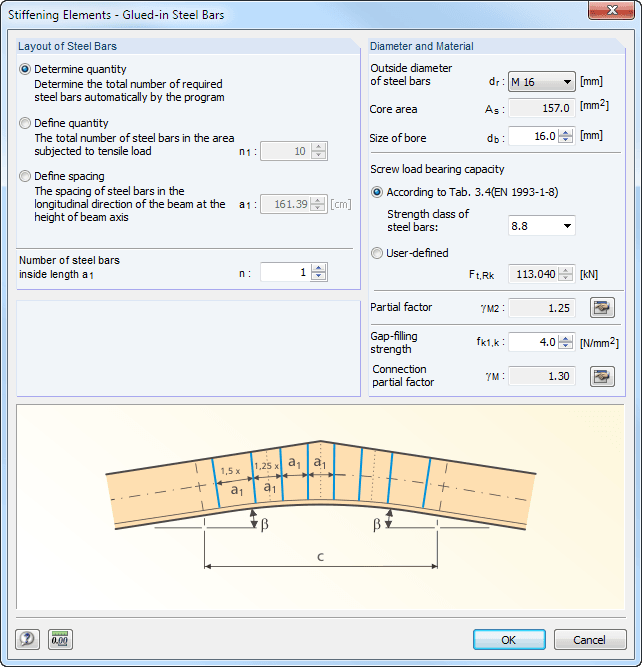
Task: Select According to Tab. 3.4 option
Action: tap(377, 192)
